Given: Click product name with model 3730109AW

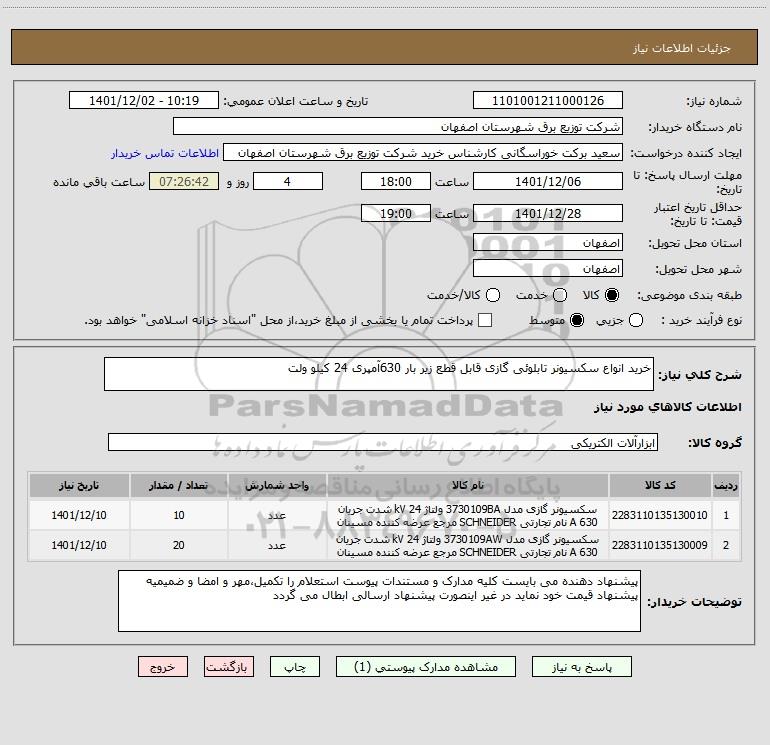Looking at the screenshot, I should coord(467,546).
